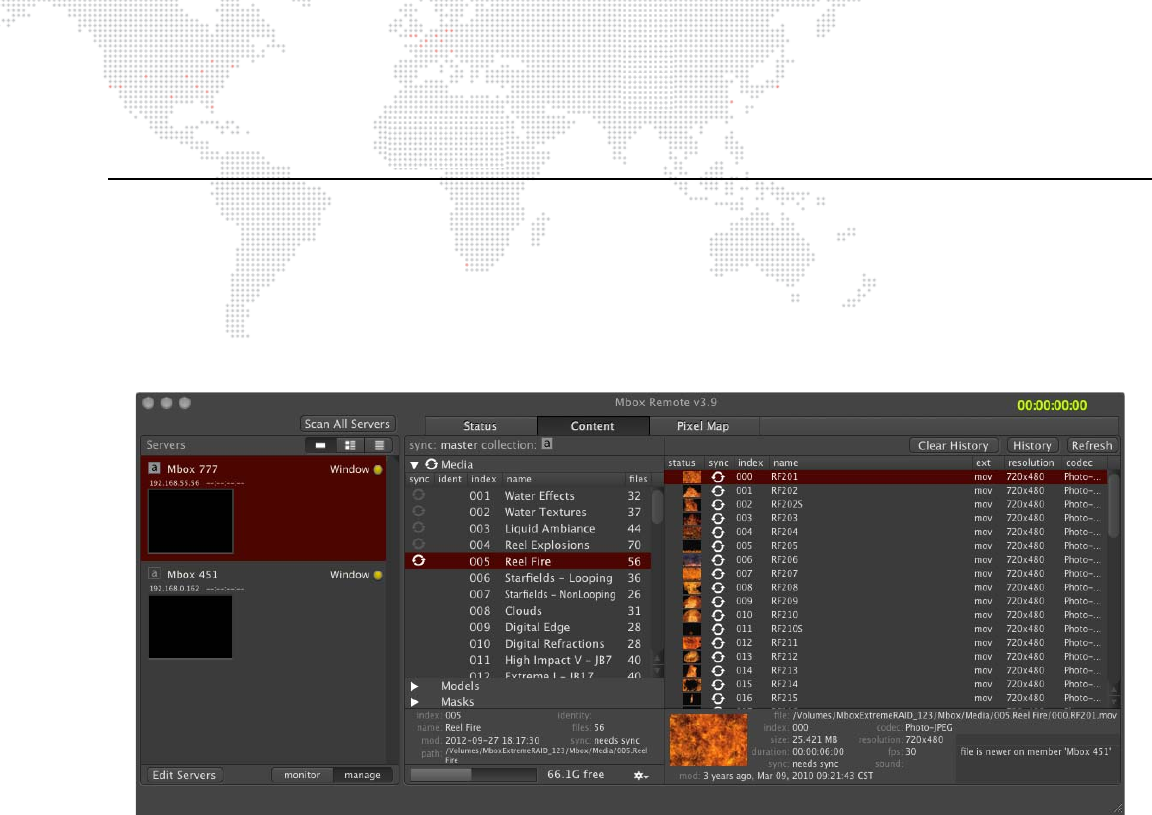
Task: Click the sync icon beside Water Effects
Action: coord(419,496)
